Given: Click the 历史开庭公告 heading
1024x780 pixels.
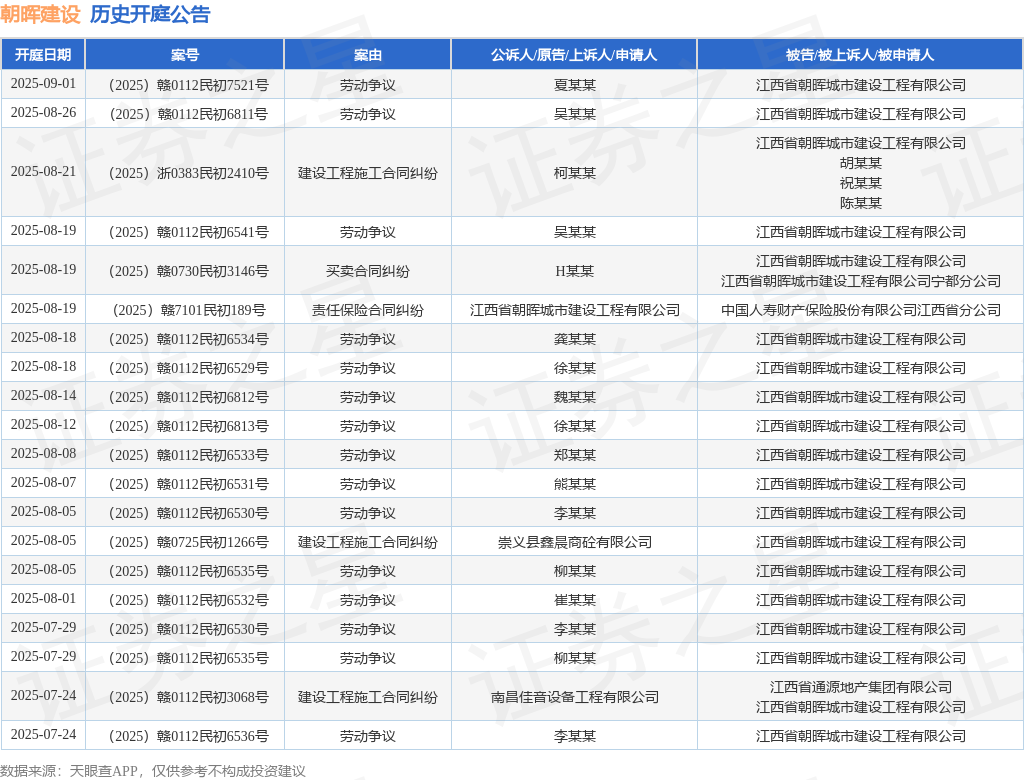Looking at the screenshot, I should point(150,14).
